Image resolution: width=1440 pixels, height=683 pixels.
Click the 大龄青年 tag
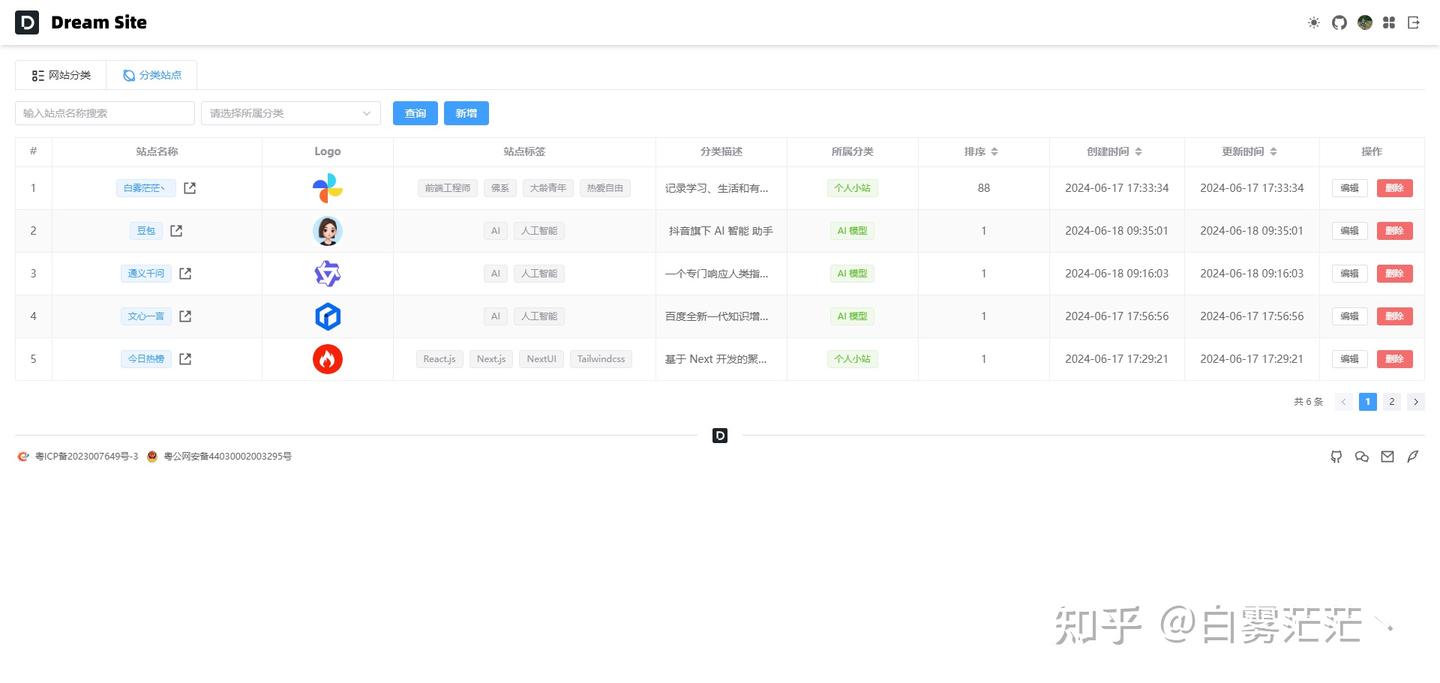click(548, 188)
